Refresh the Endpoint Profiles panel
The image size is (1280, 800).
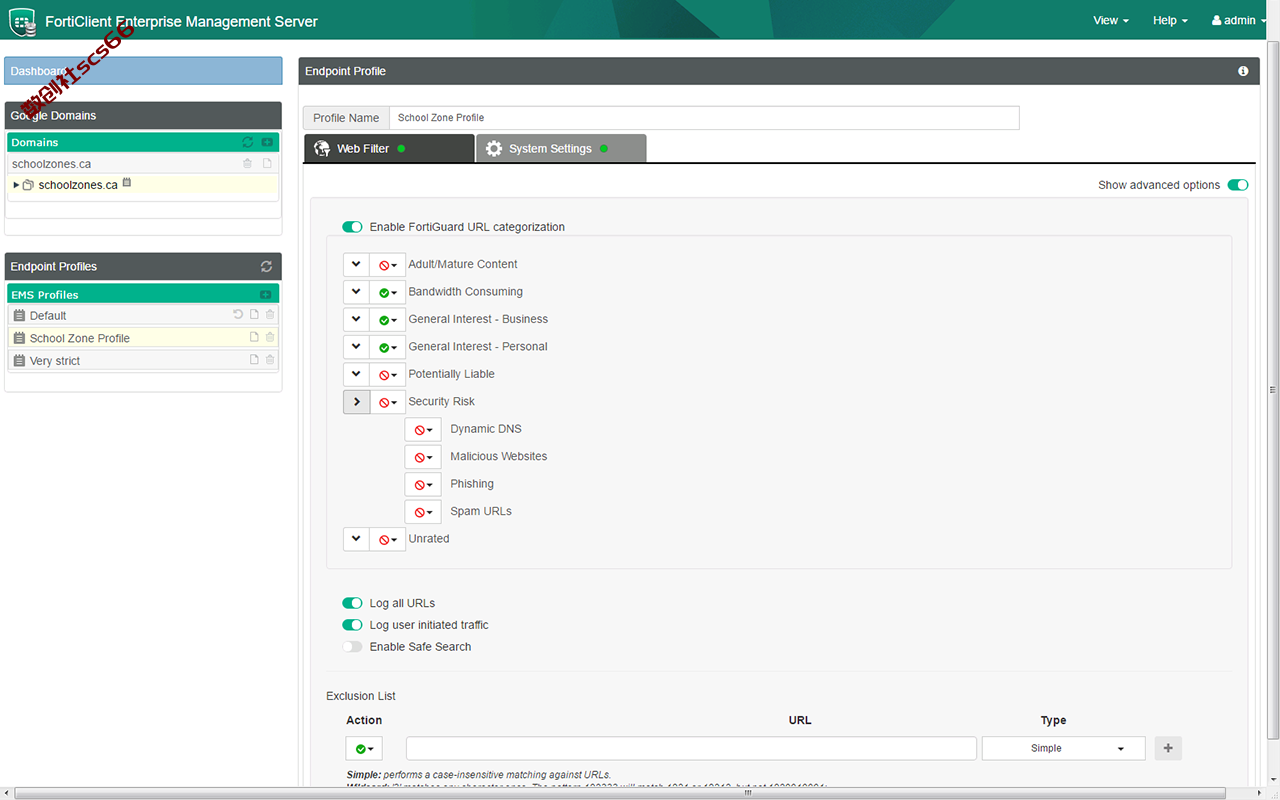266,266
